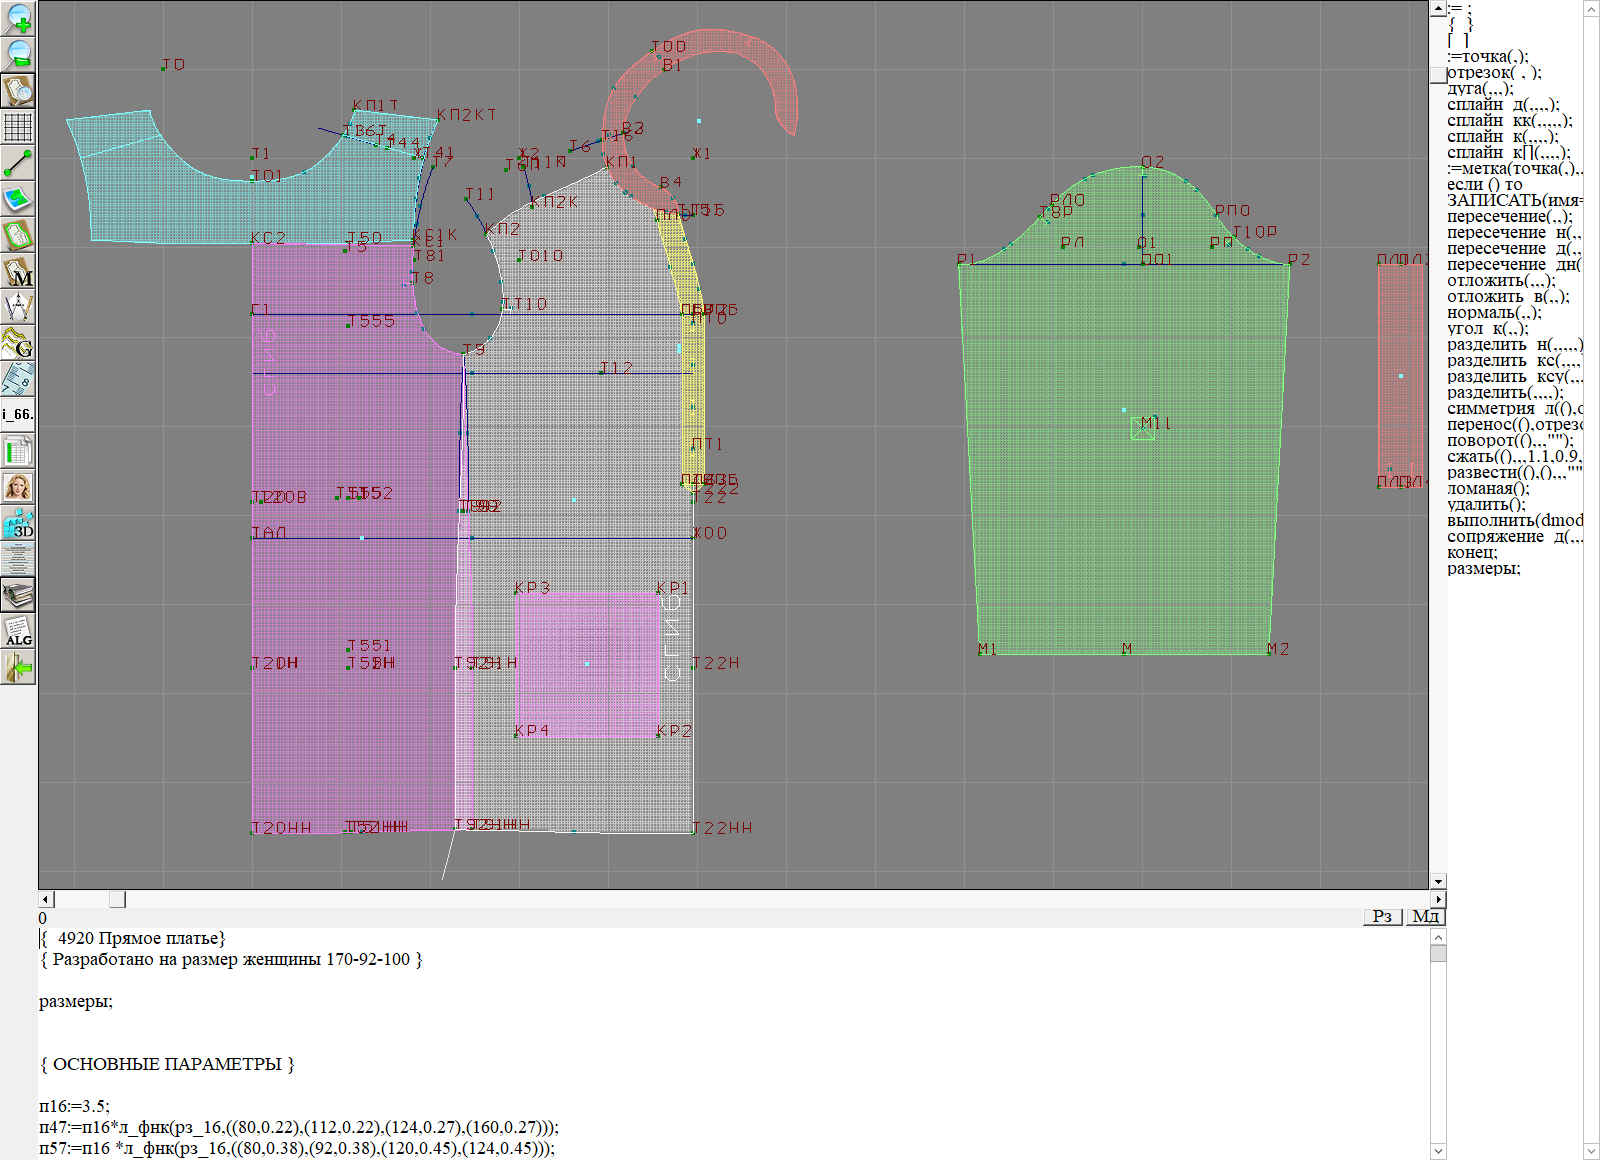Click the code editor scrollbar down arrow
The width and height of the screenshot is (1600, 1160).
click(1438, 1150)
